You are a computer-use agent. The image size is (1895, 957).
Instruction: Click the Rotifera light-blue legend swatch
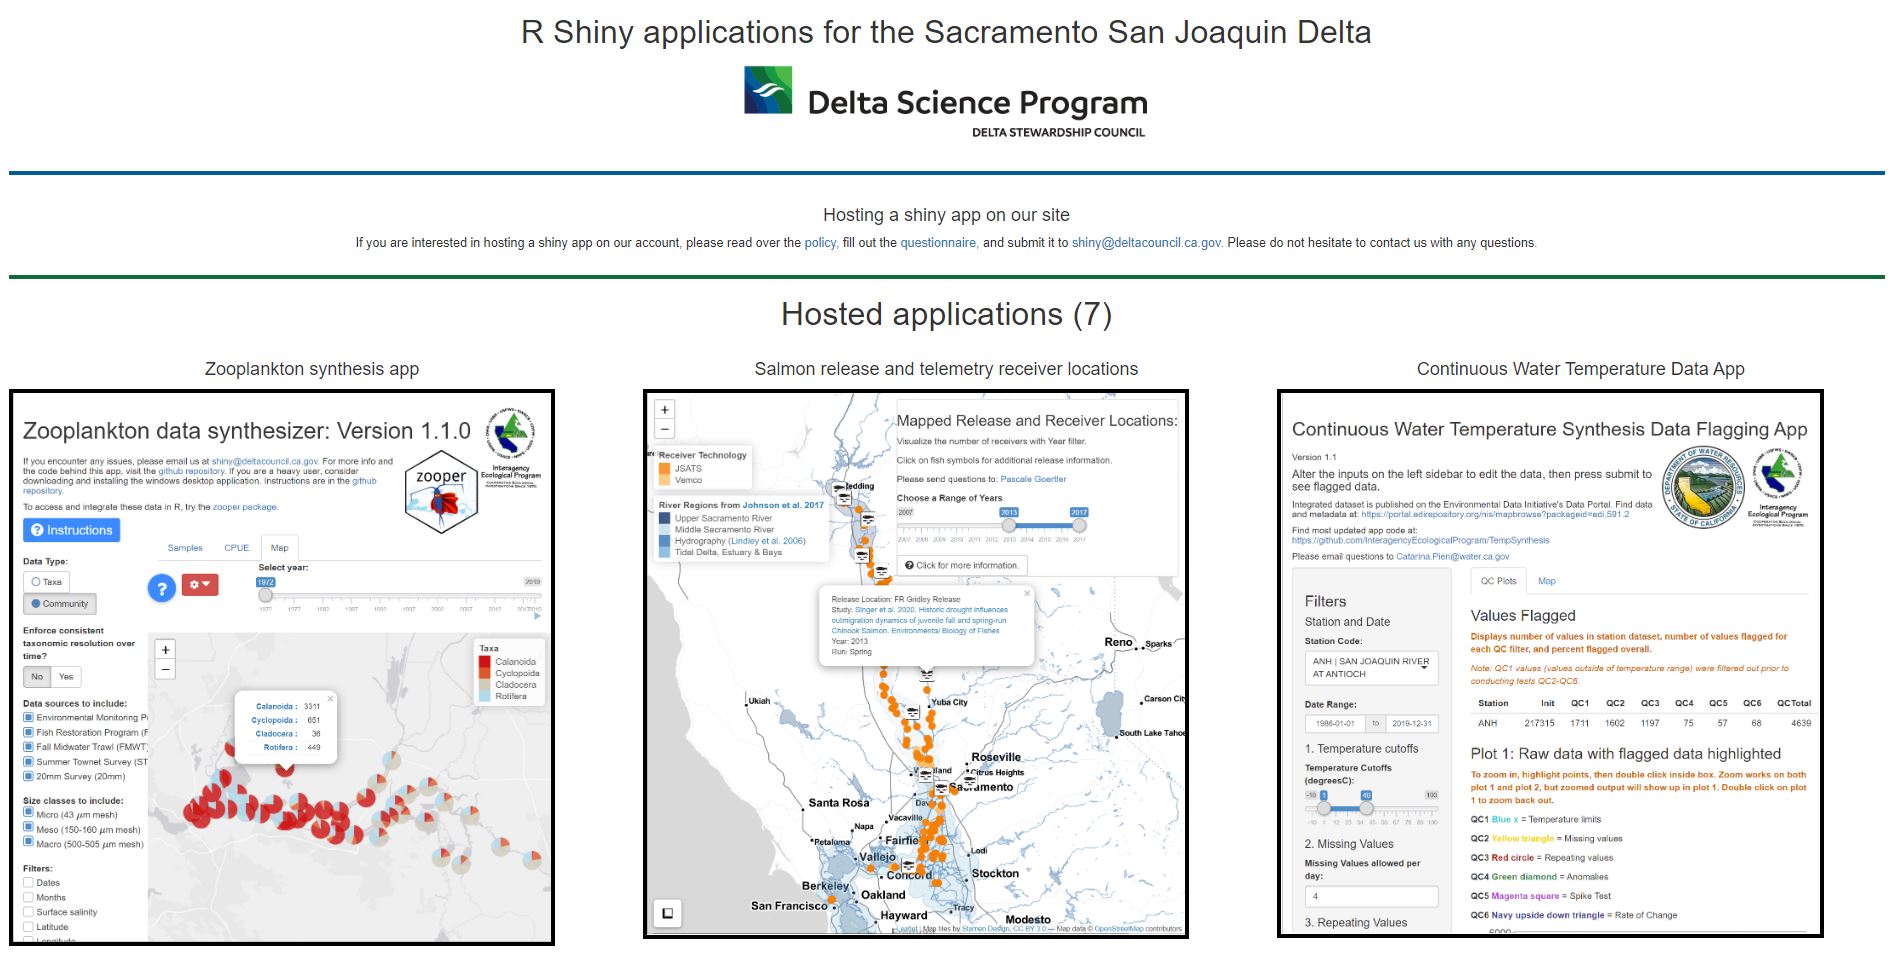pos(486,696)
